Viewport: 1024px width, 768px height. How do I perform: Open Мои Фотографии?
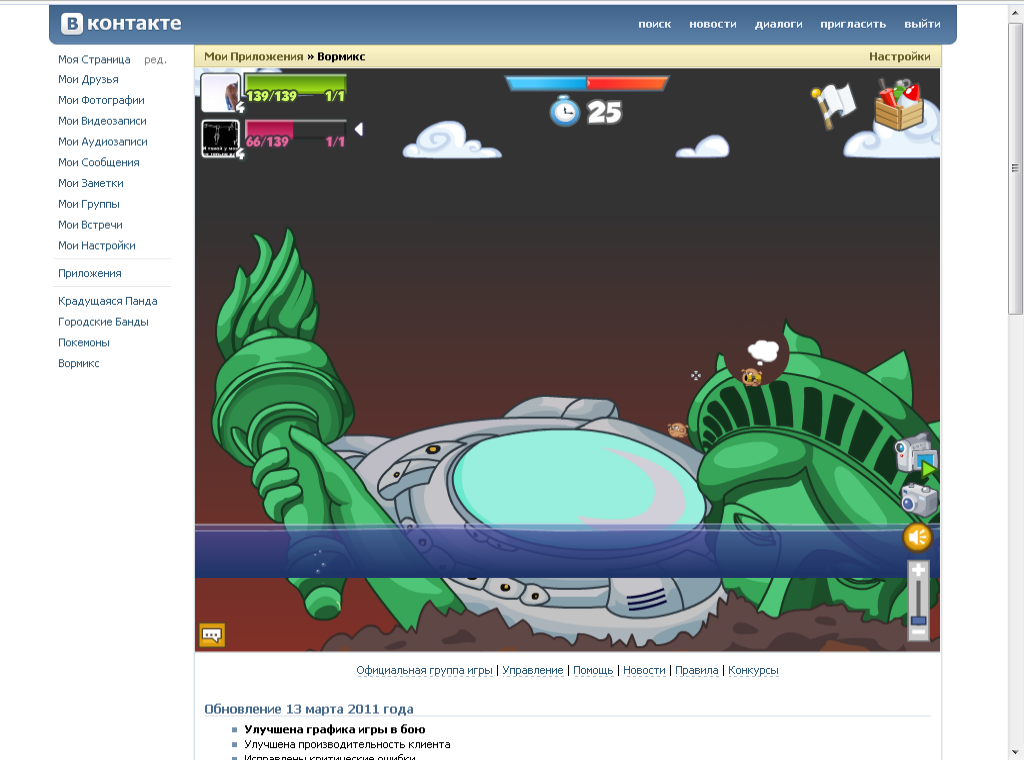point(101,100)
